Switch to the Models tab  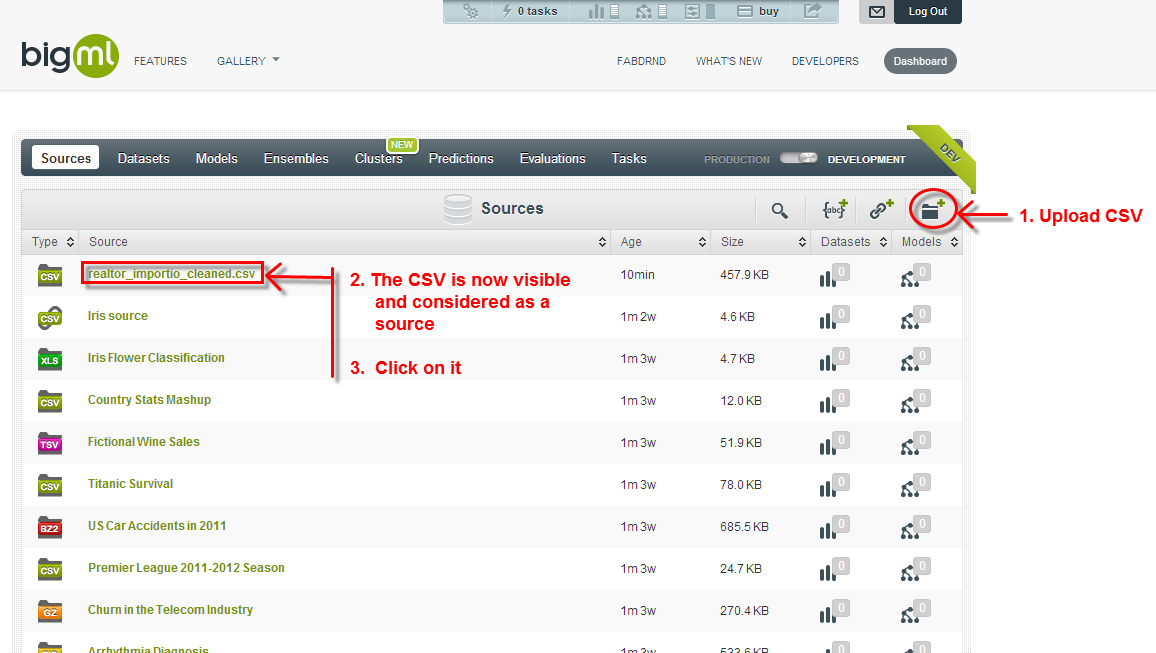coord(217,158)
